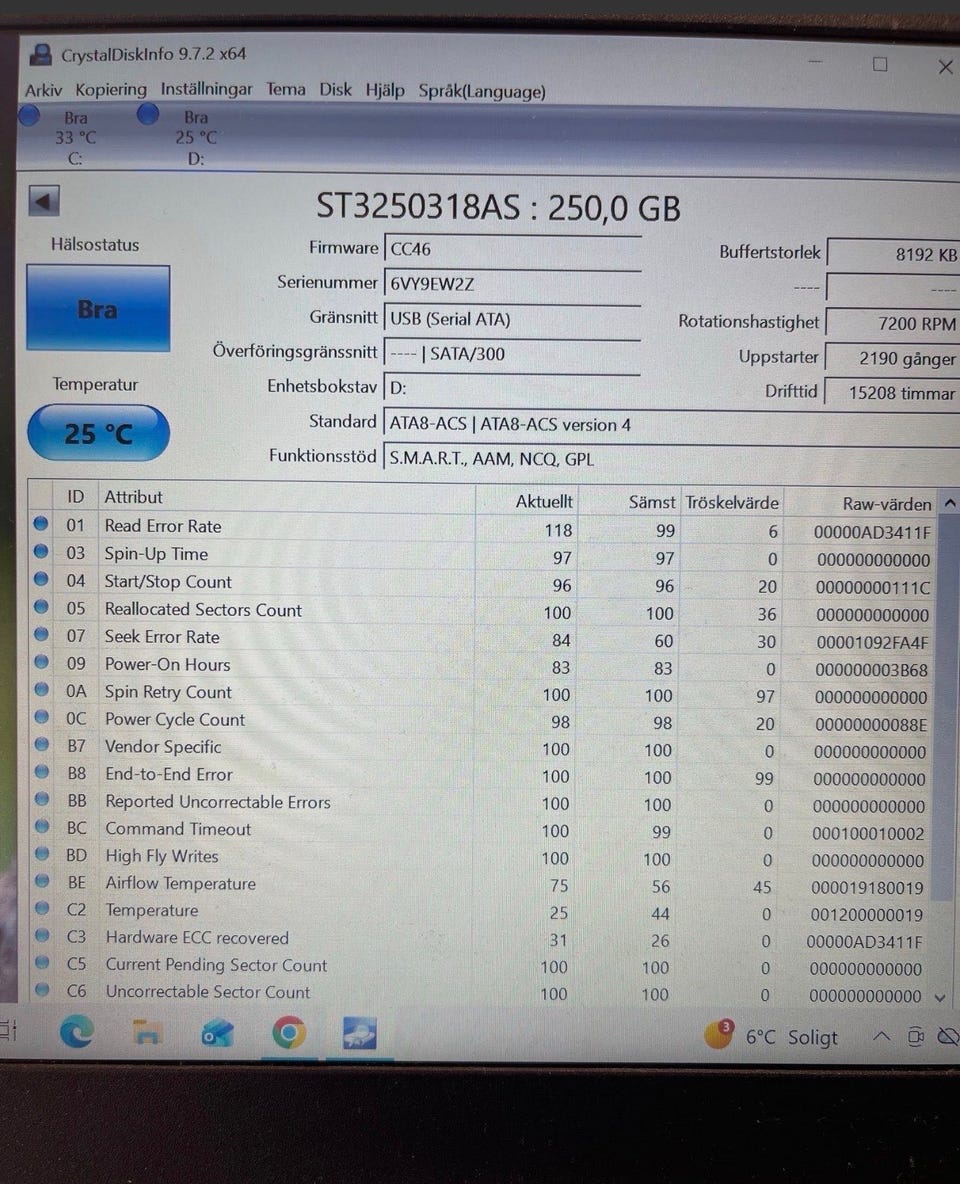Viewport: 960px width, 1184px height.
Task: Open the Kopiering menu
Action: click(111, 90)
